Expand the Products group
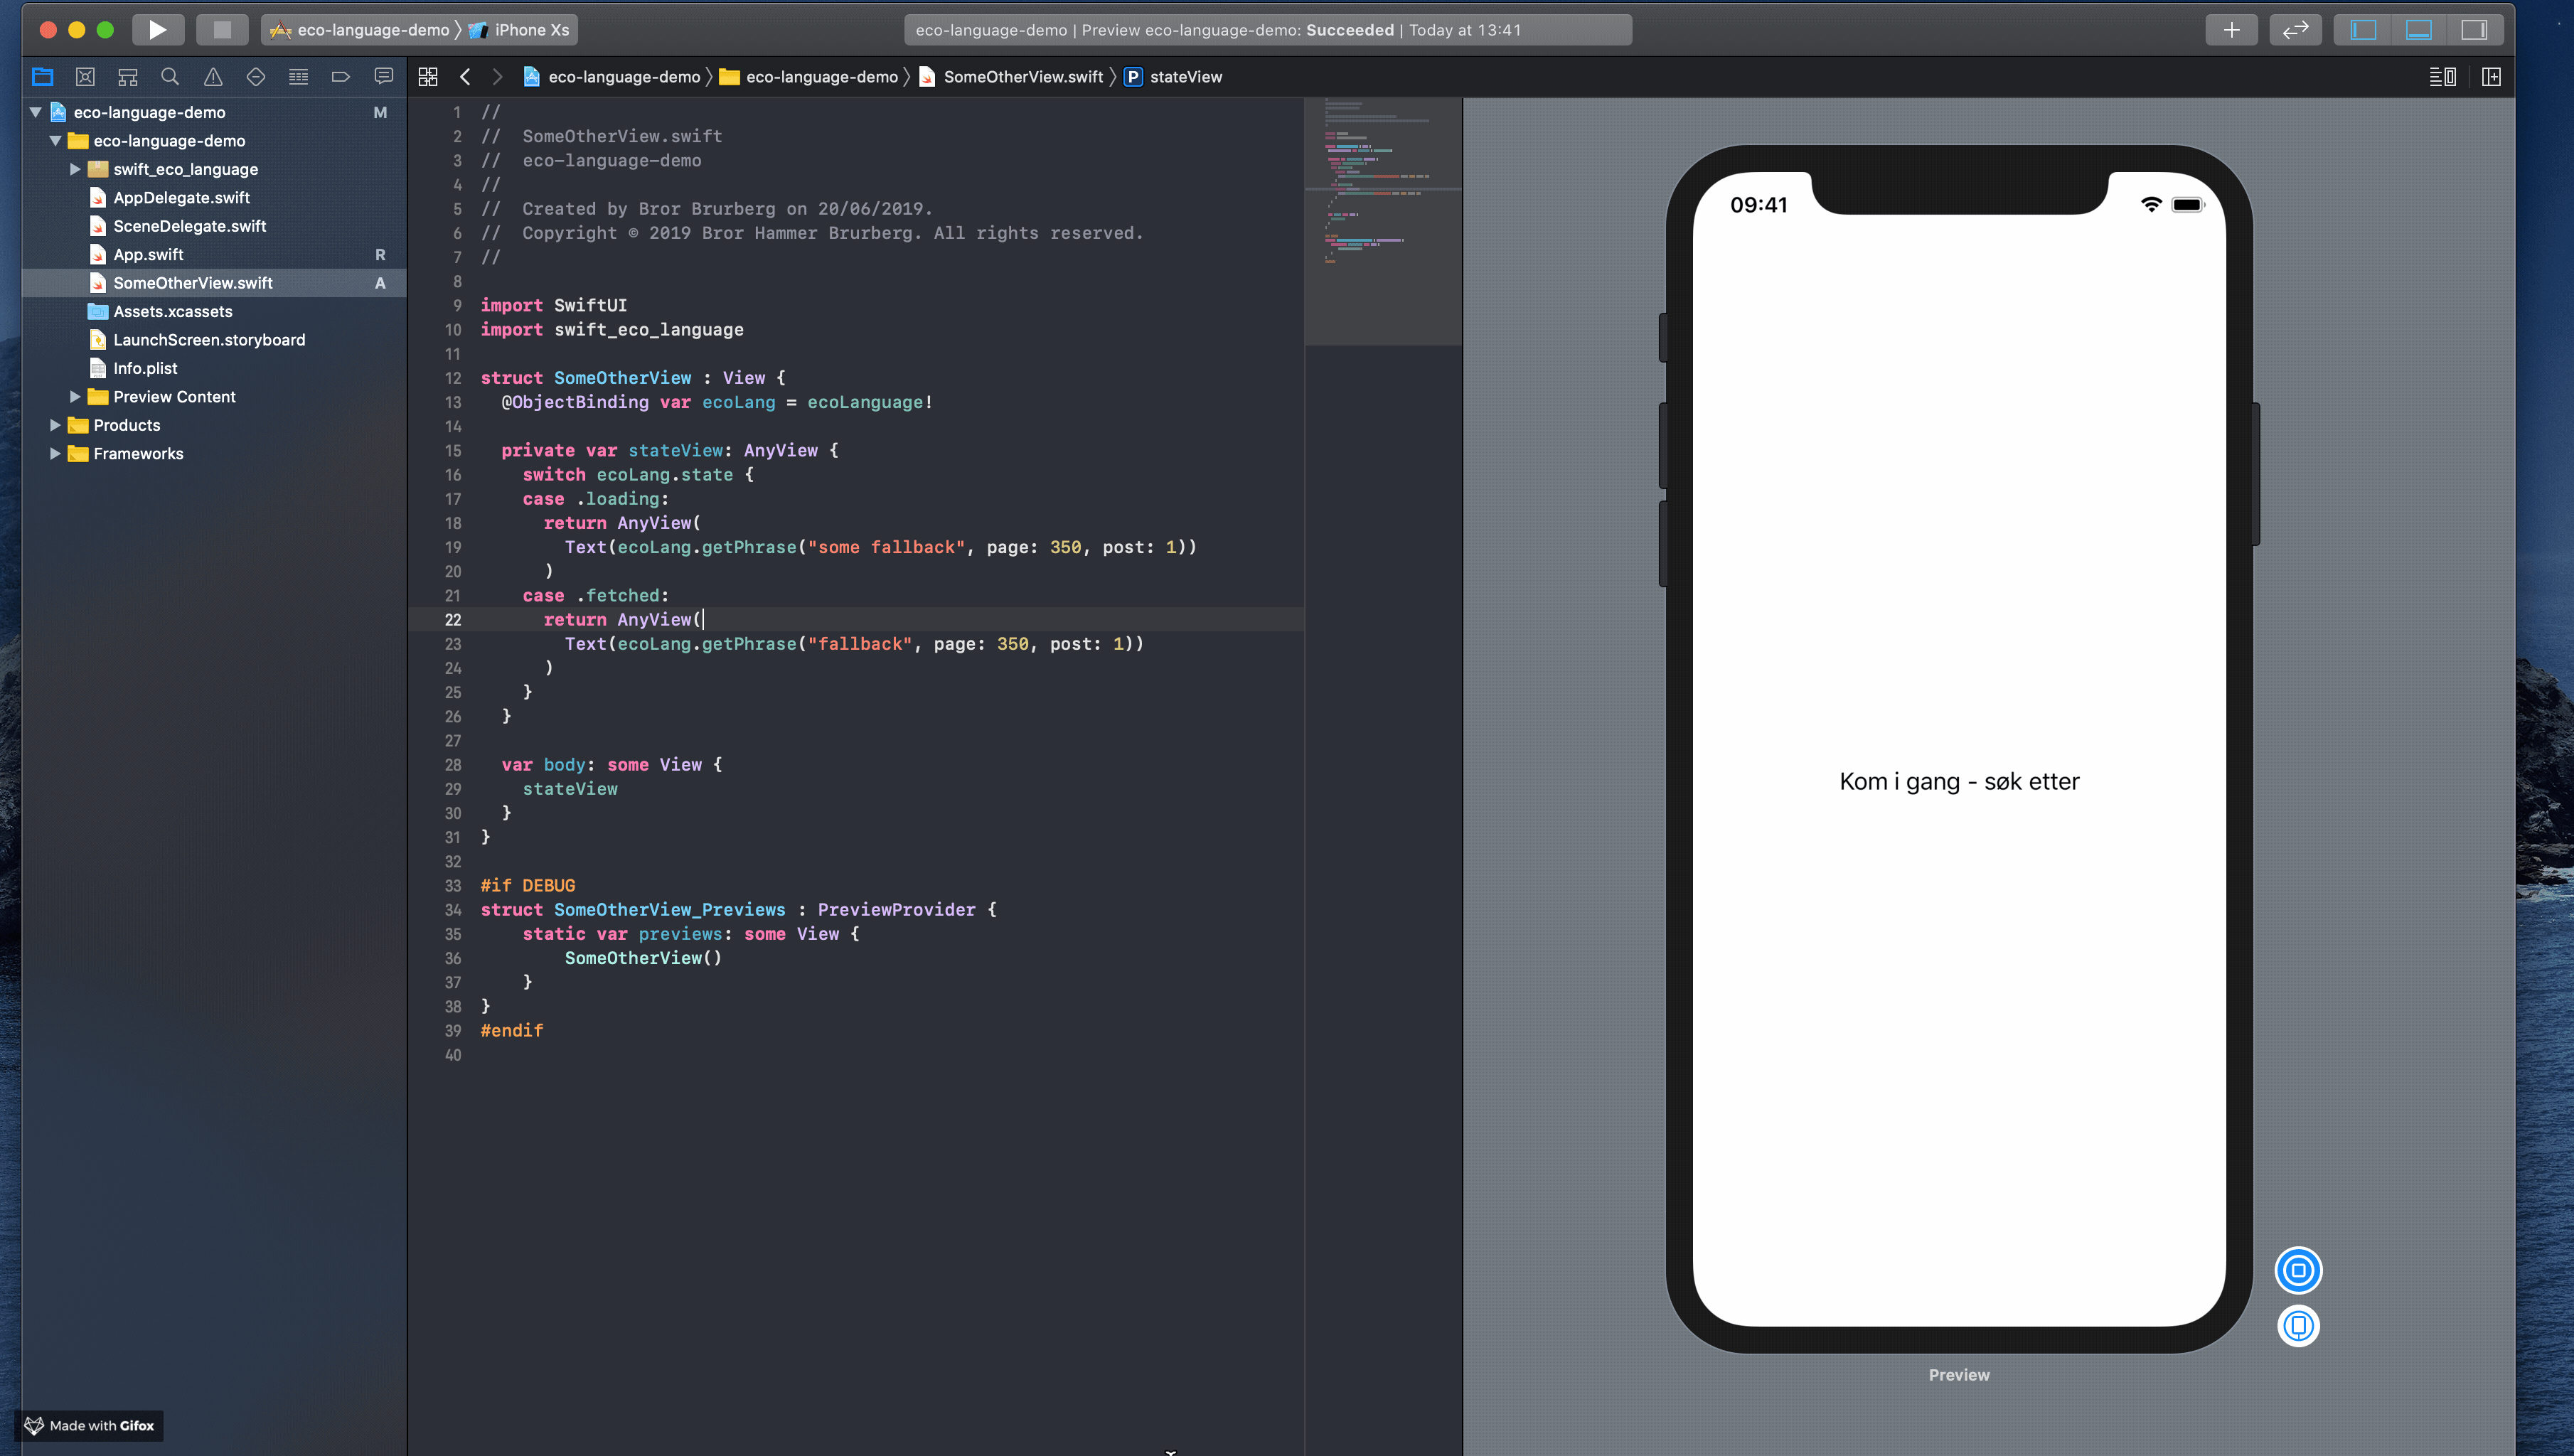The height and width of the screenshot is (1456, 2574). click(x=55, y=425)
